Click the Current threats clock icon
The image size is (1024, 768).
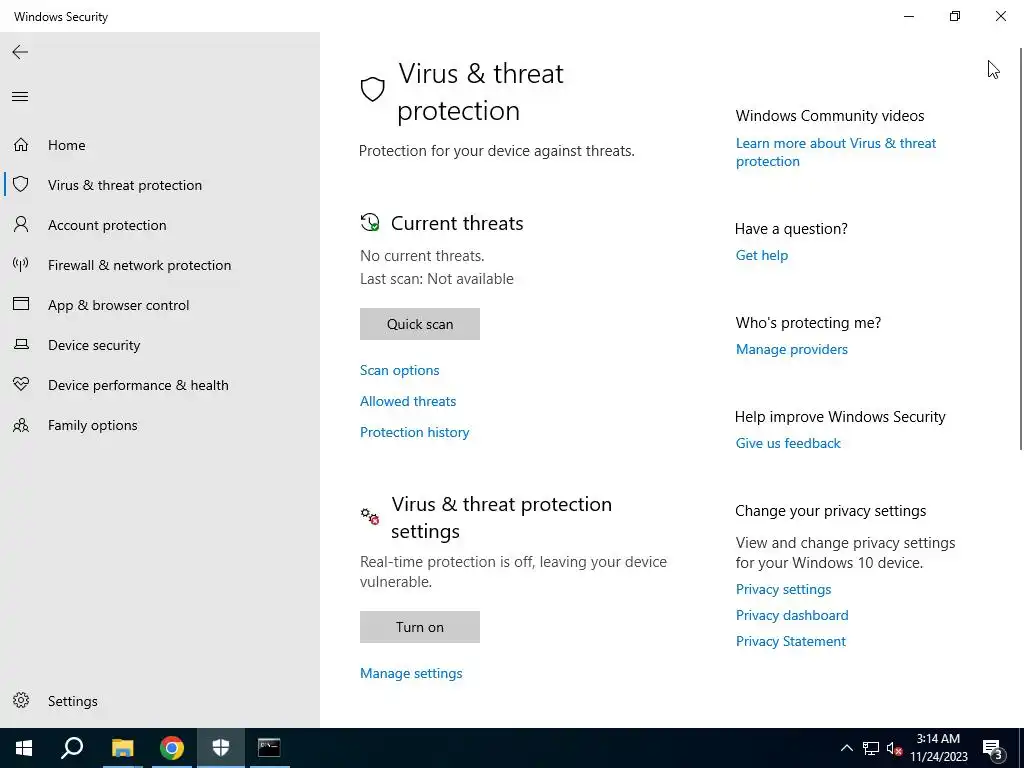(x=370, y=223)
